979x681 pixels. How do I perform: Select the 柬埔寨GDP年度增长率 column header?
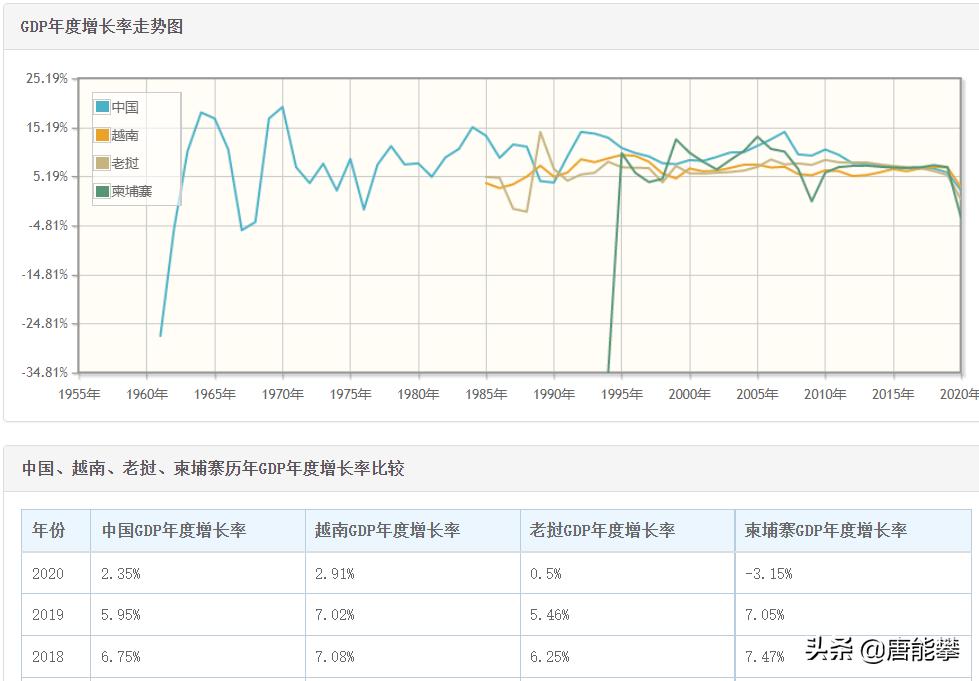[x=826, y=531]
